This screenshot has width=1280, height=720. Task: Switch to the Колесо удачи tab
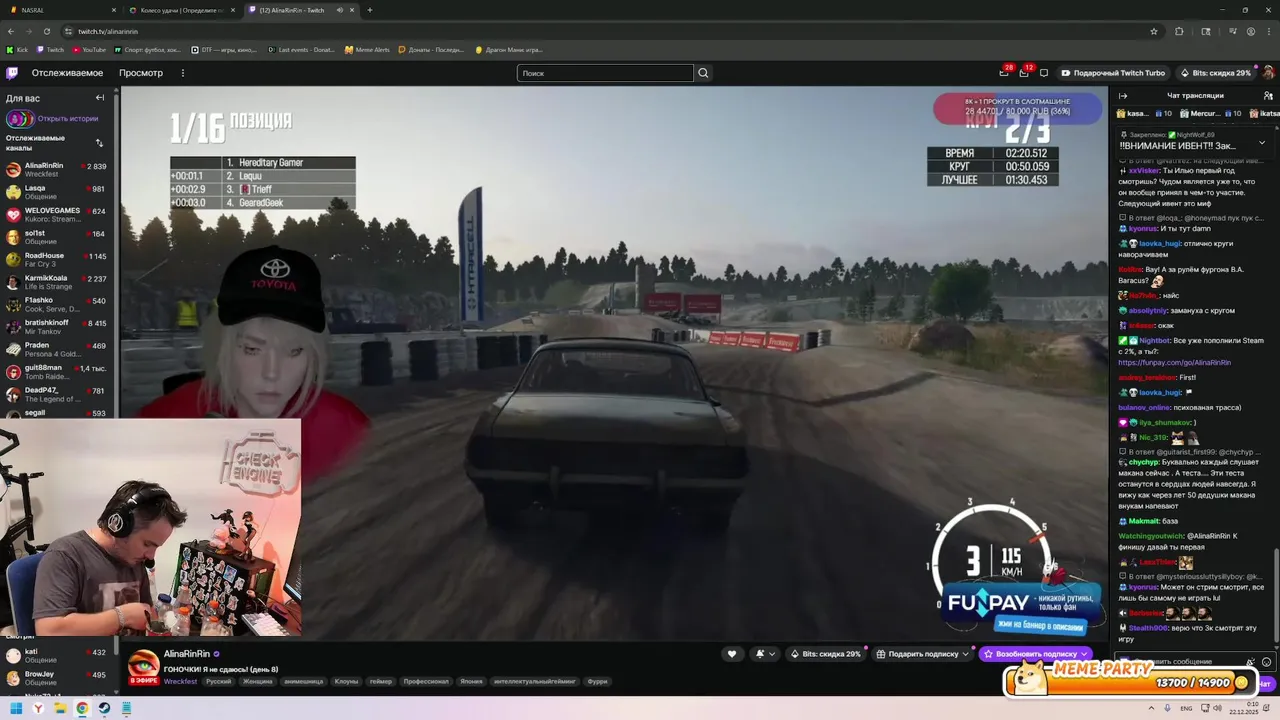point(183,10)
